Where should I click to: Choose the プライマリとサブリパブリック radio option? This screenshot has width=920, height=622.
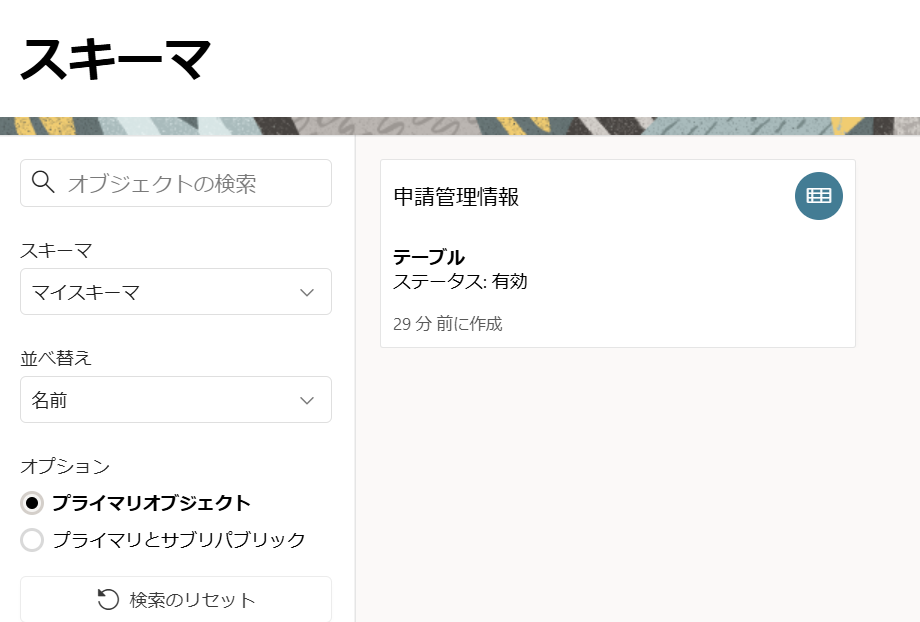coord(33,540)
